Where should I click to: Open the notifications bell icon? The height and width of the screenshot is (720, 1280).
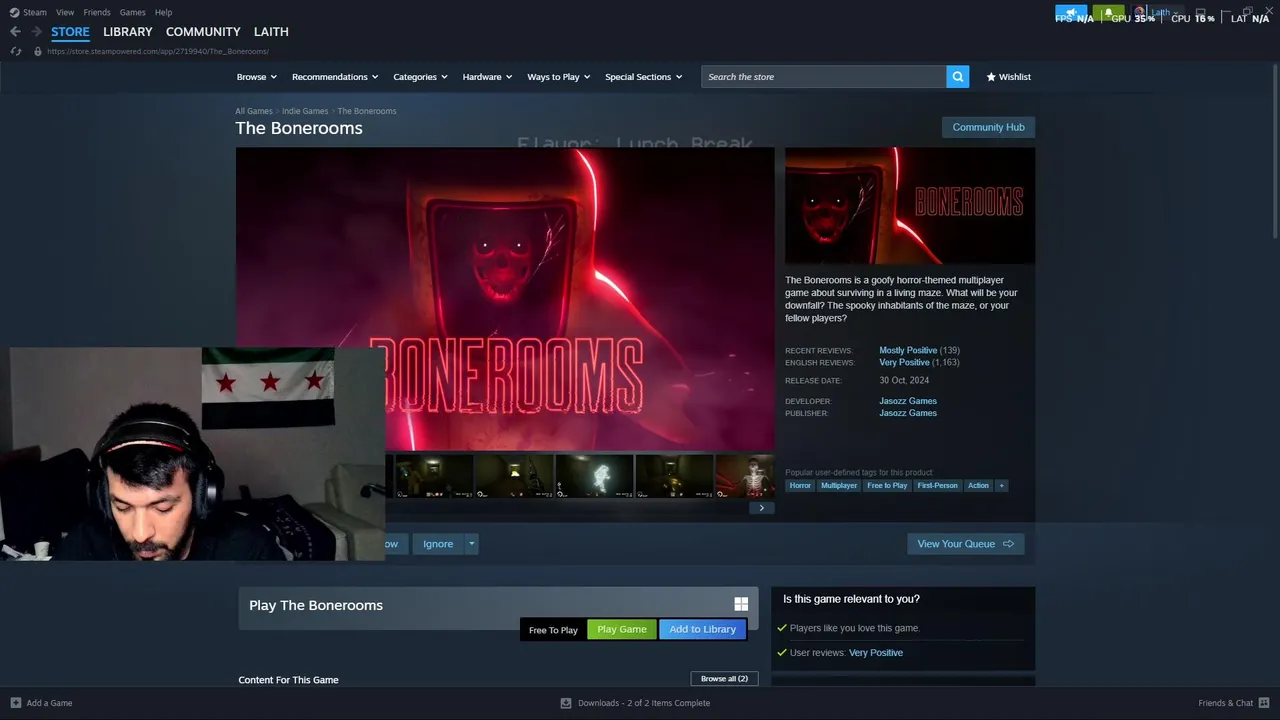point(1108,13)
